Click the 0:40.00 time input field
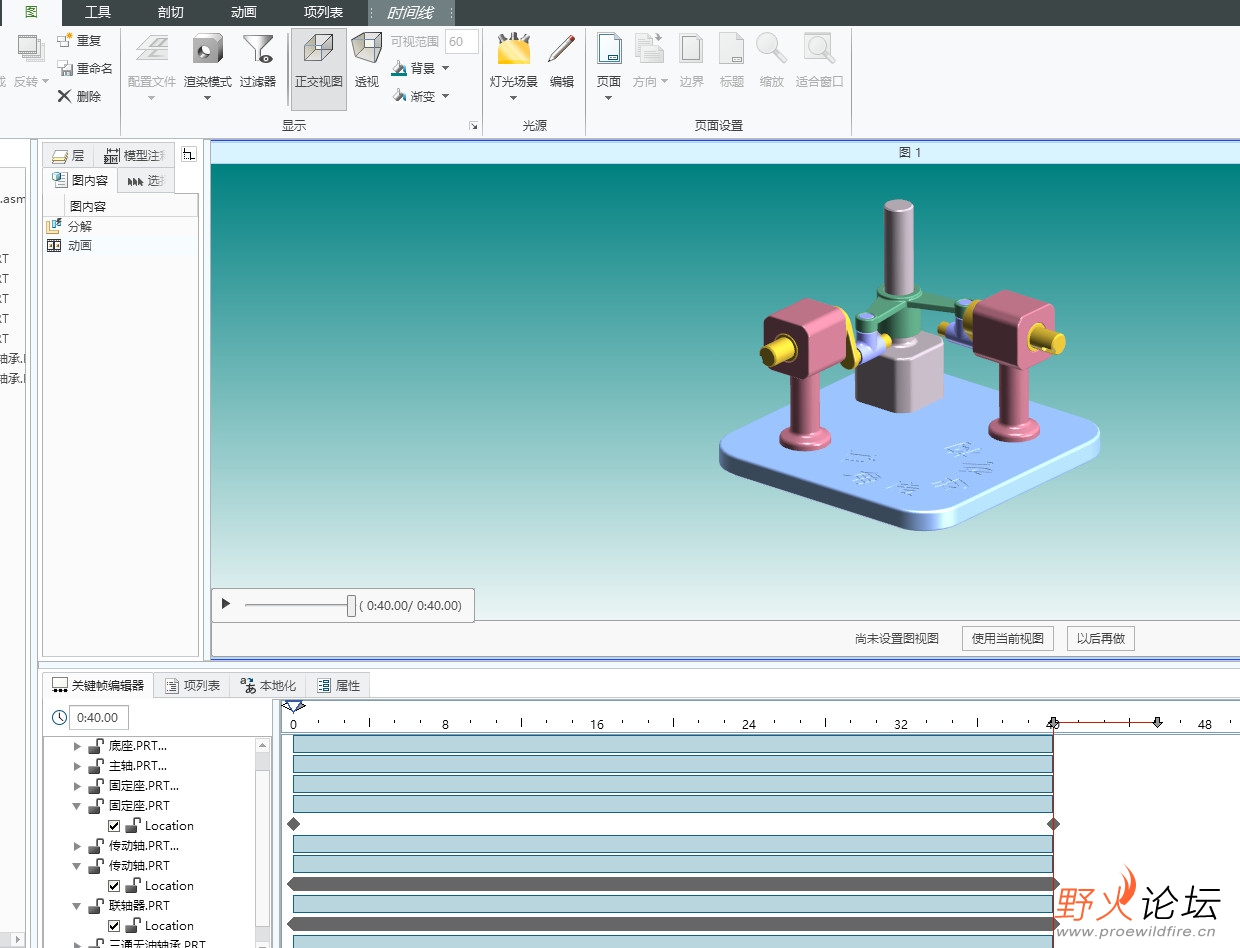This screenshot has width=1240, height=948. click(x=99, y=717)
